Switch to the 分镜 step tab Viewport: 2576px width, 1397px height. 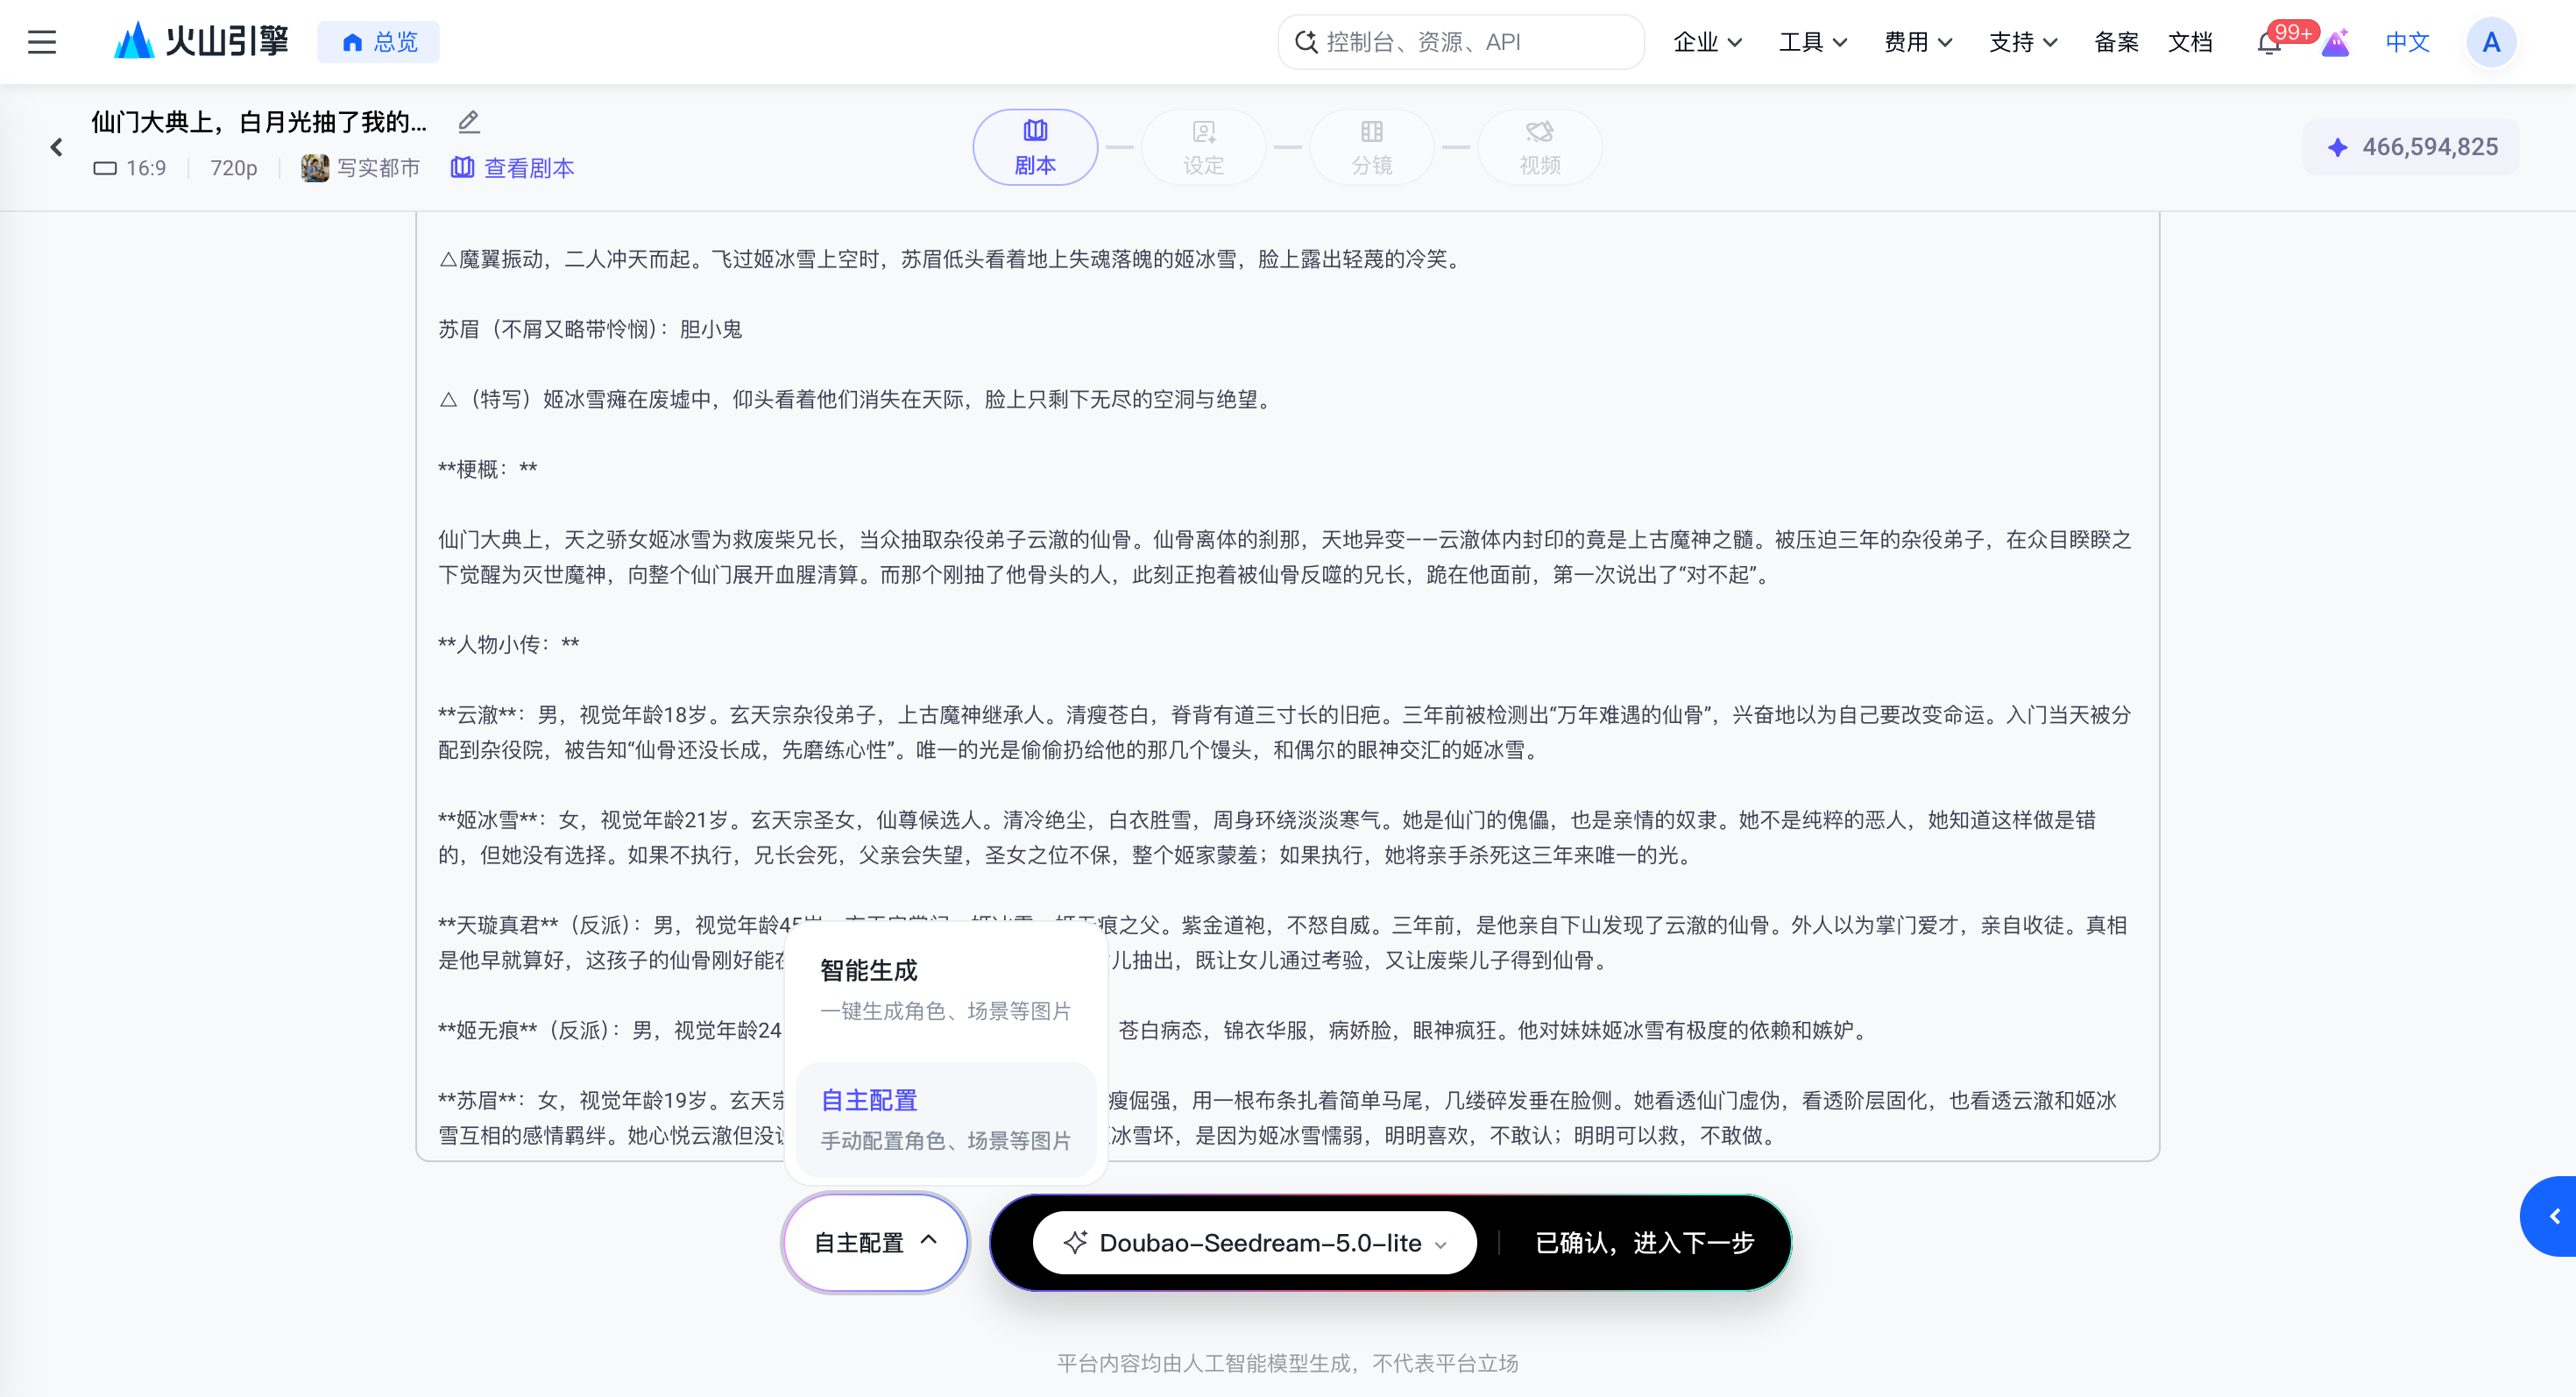point(1371,147)
